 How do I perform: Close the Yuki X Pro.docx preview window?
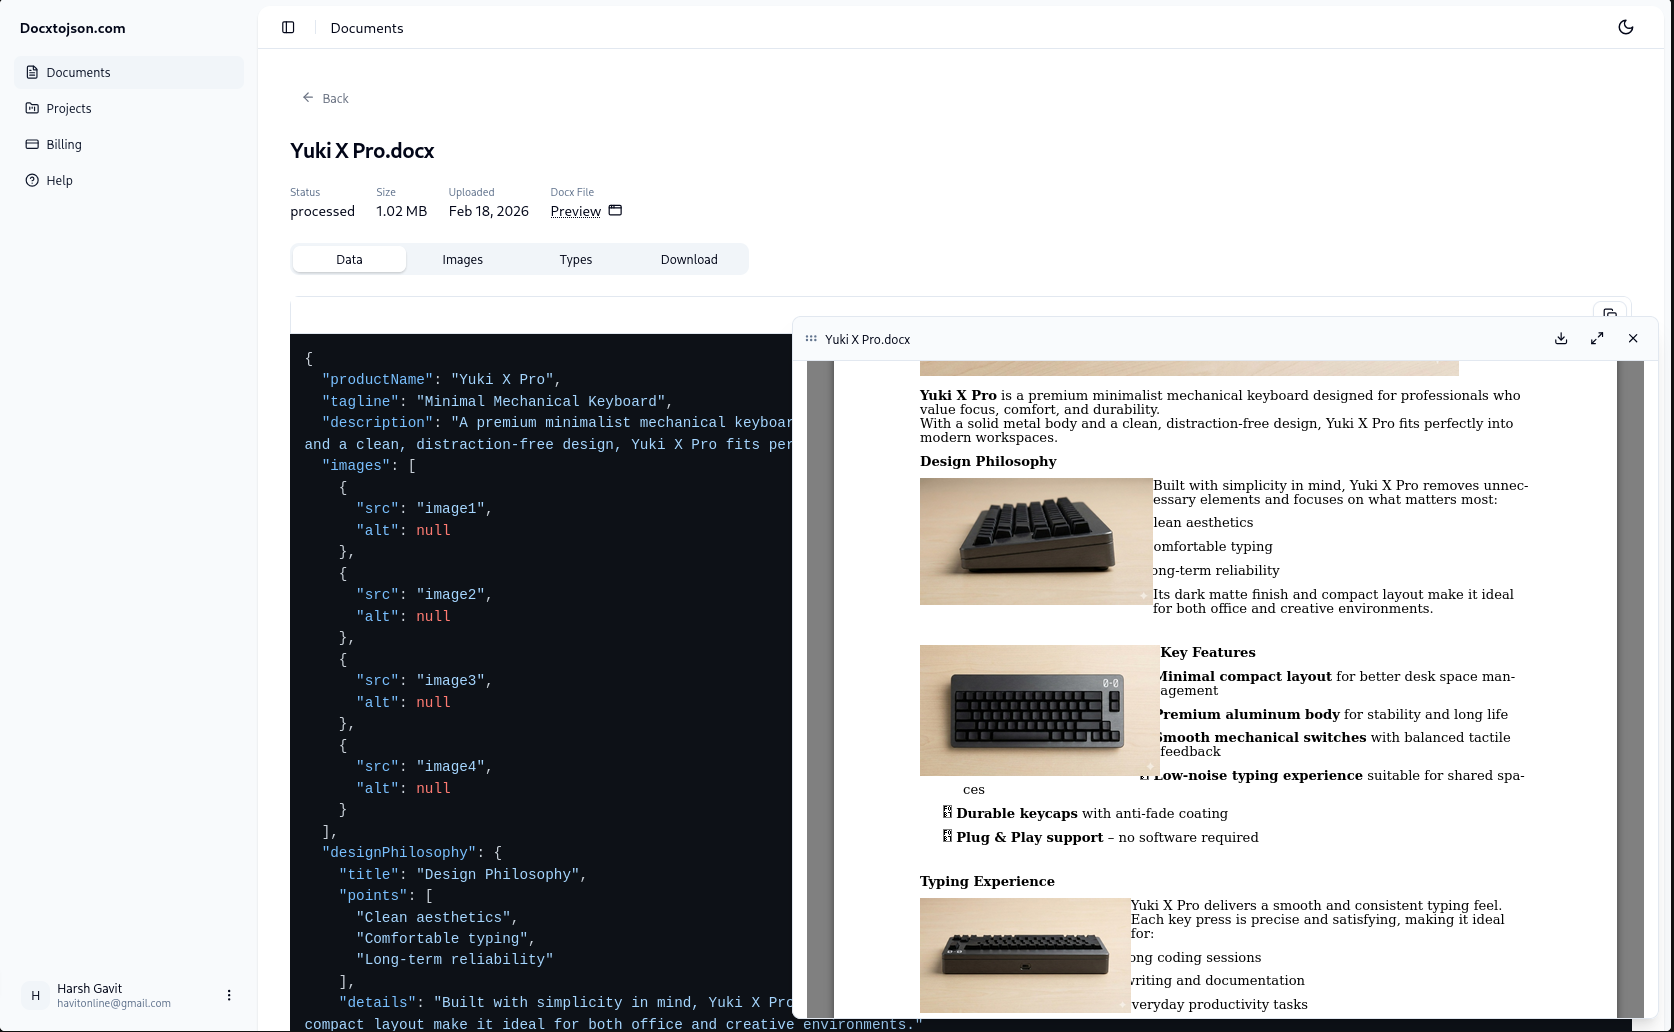1633,339
